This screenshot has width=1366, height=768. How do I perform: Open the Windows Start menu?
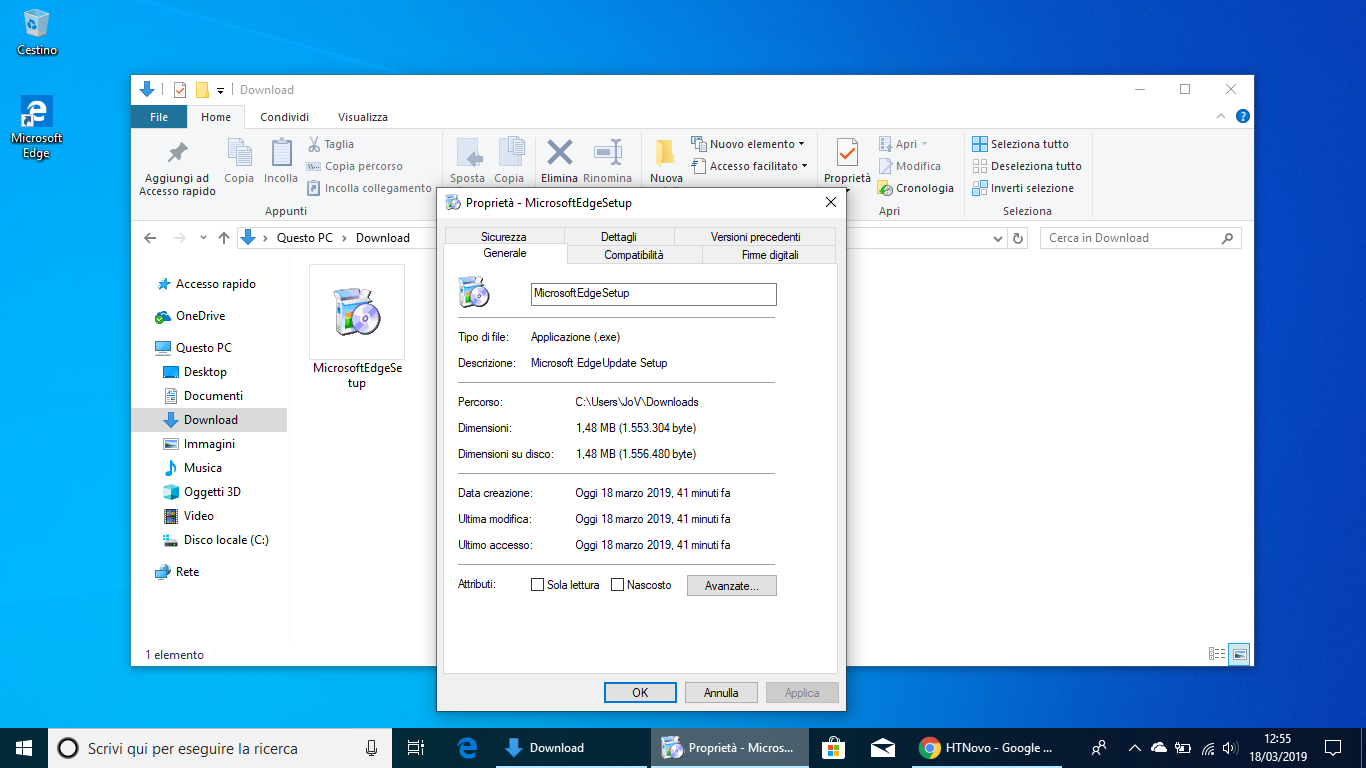[x=24, y=747]
